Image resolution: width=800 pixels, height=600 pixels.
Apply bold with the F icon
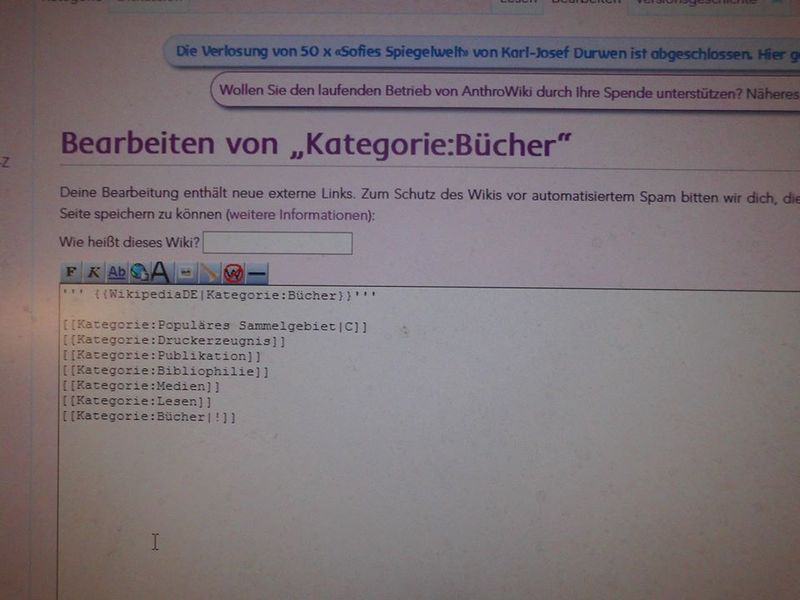coord(71,272)
